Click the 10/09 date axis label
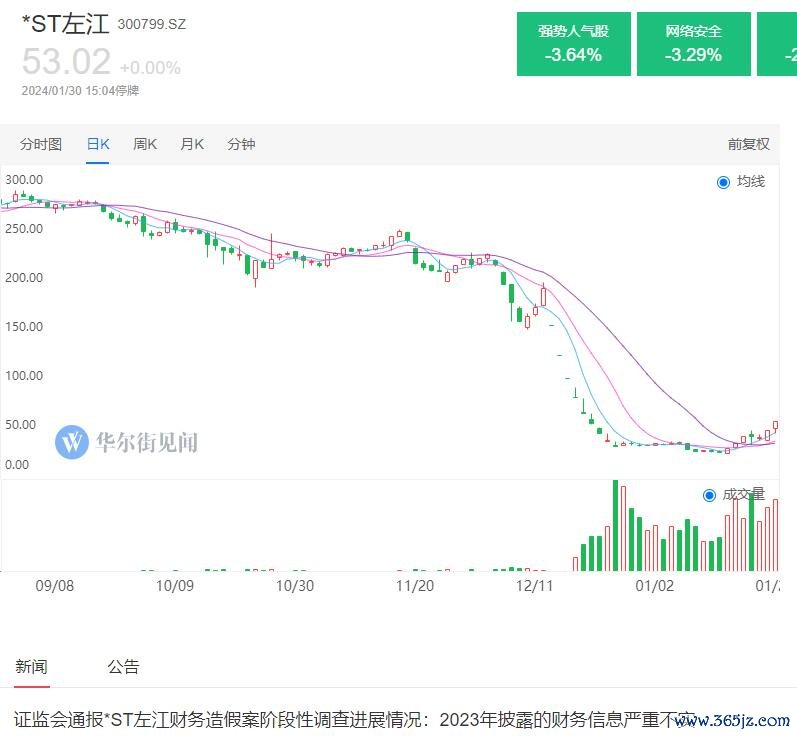The image size is (797, 736). click(x=174, y=586)
